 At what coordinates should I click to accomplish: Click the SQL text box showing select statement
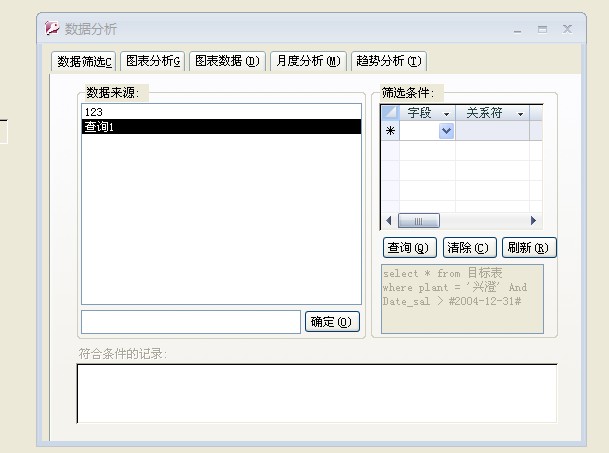(462, 299)
